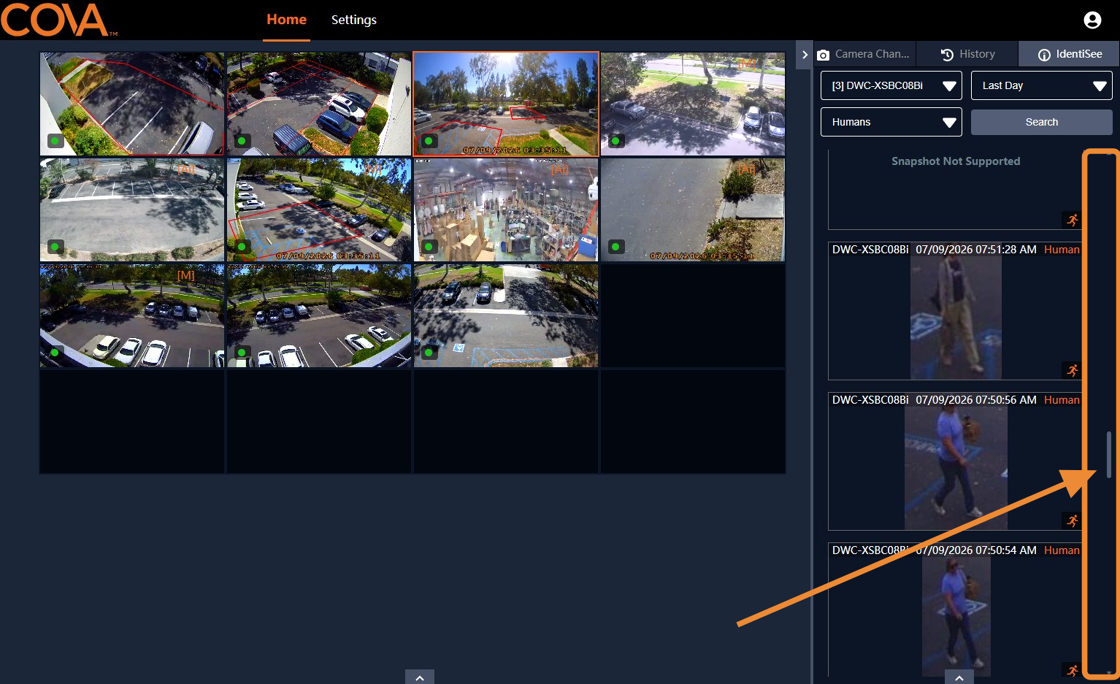Click the results list scrollbar thumb
The image size is (1120, 684).
1109,454
